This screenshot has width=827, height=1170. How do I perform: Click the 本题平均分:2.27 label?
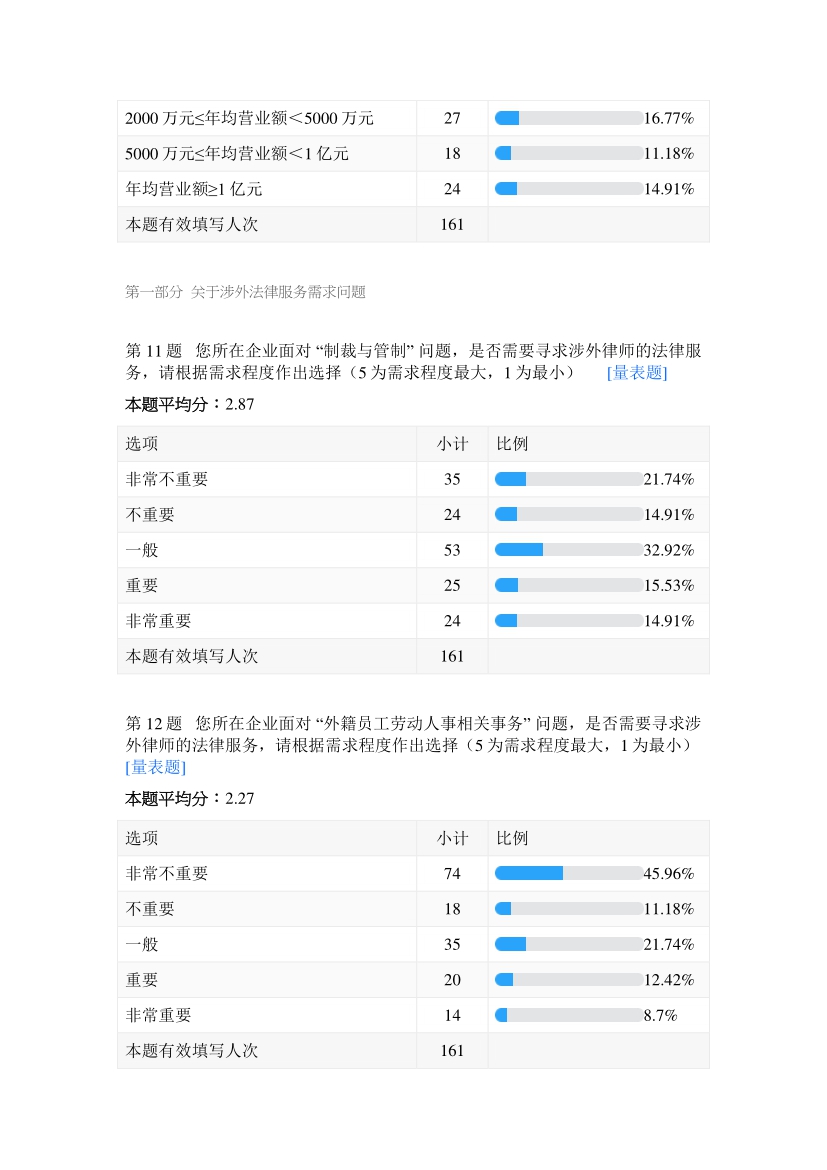(188, 799)
